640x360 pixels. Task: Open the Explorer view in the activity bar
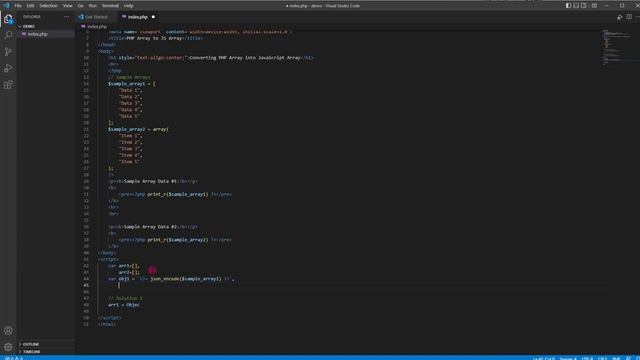coord(8,19)
